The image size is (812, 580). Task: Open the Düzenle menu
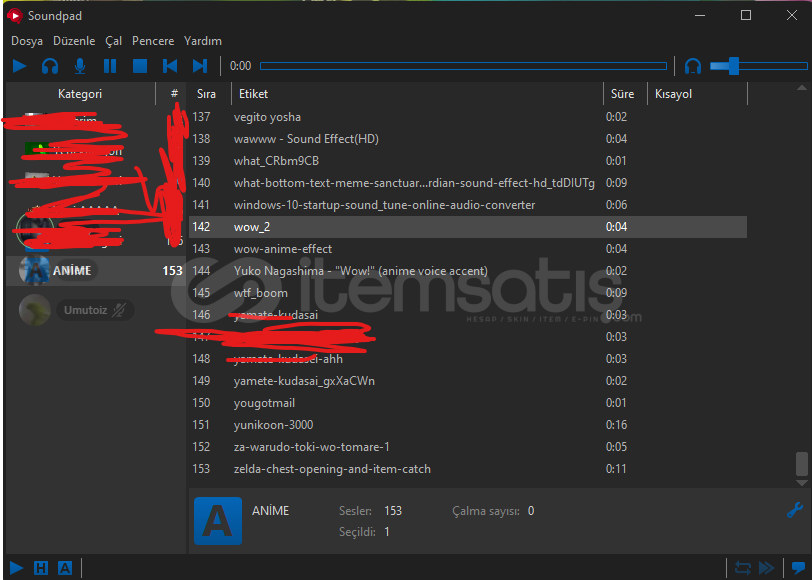click(74, 41)
